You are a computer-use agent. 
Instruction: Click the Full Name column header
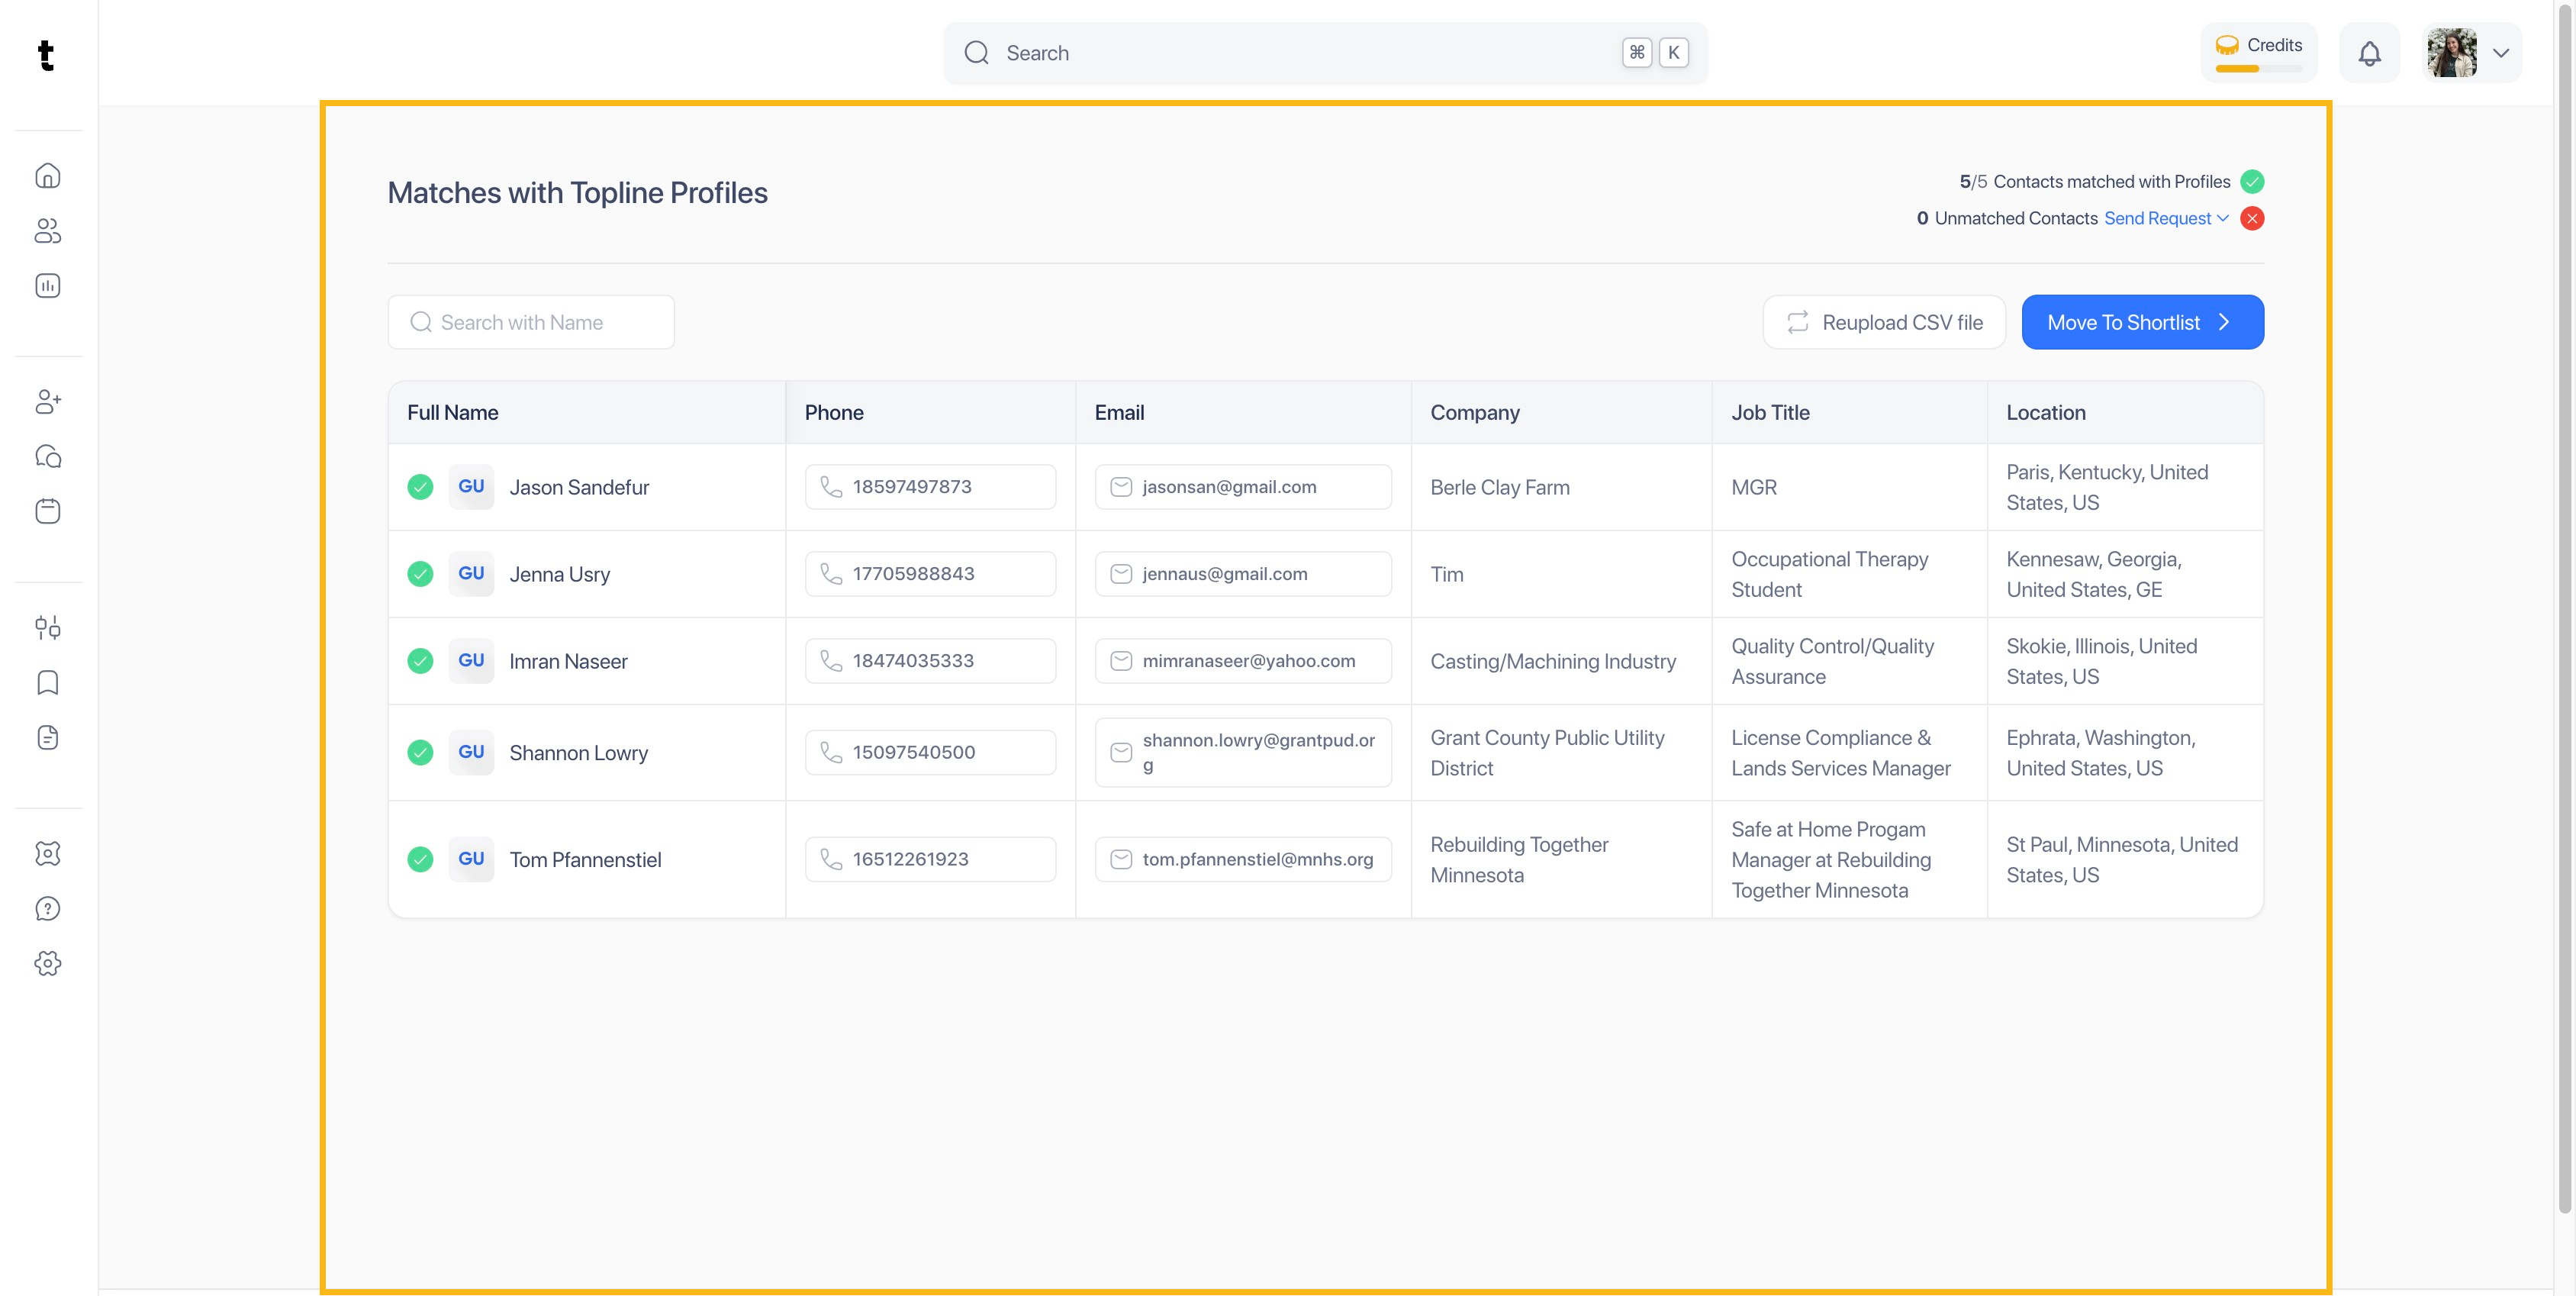(453, 412)
